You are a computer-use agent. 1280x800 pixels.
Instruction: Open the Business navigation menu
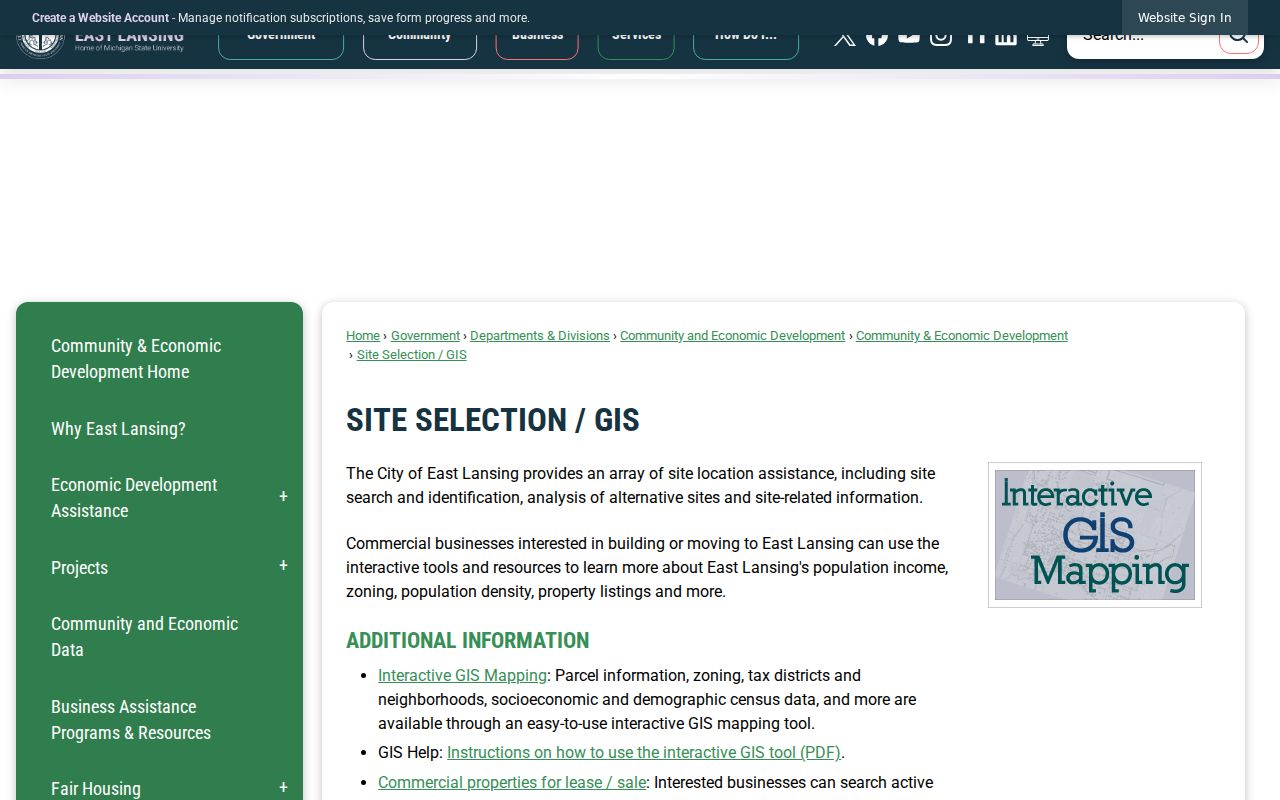537,46
